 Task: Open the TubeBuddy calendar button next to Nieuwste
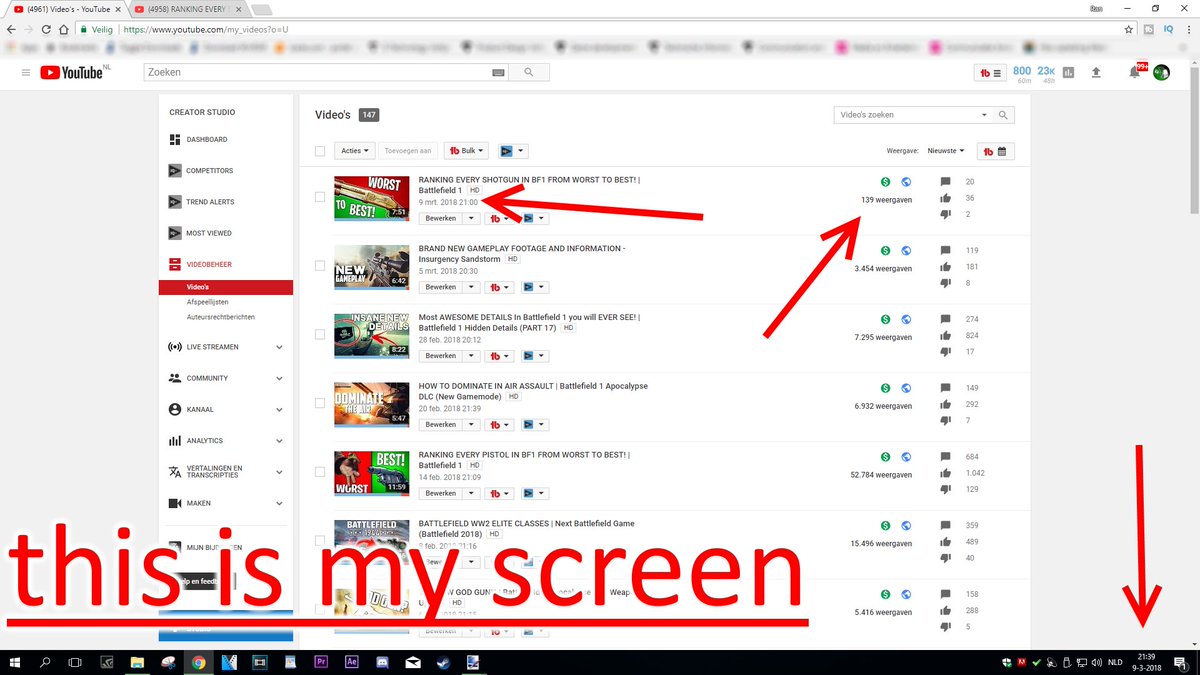click(x=995, y=151)
